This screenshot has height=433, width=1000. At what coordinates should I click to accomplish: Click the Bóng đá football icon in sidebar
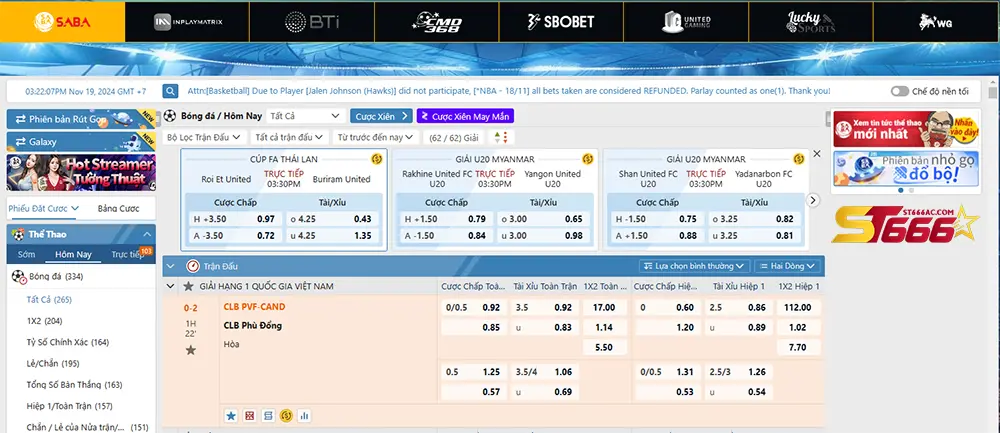[x=19, y=277]
